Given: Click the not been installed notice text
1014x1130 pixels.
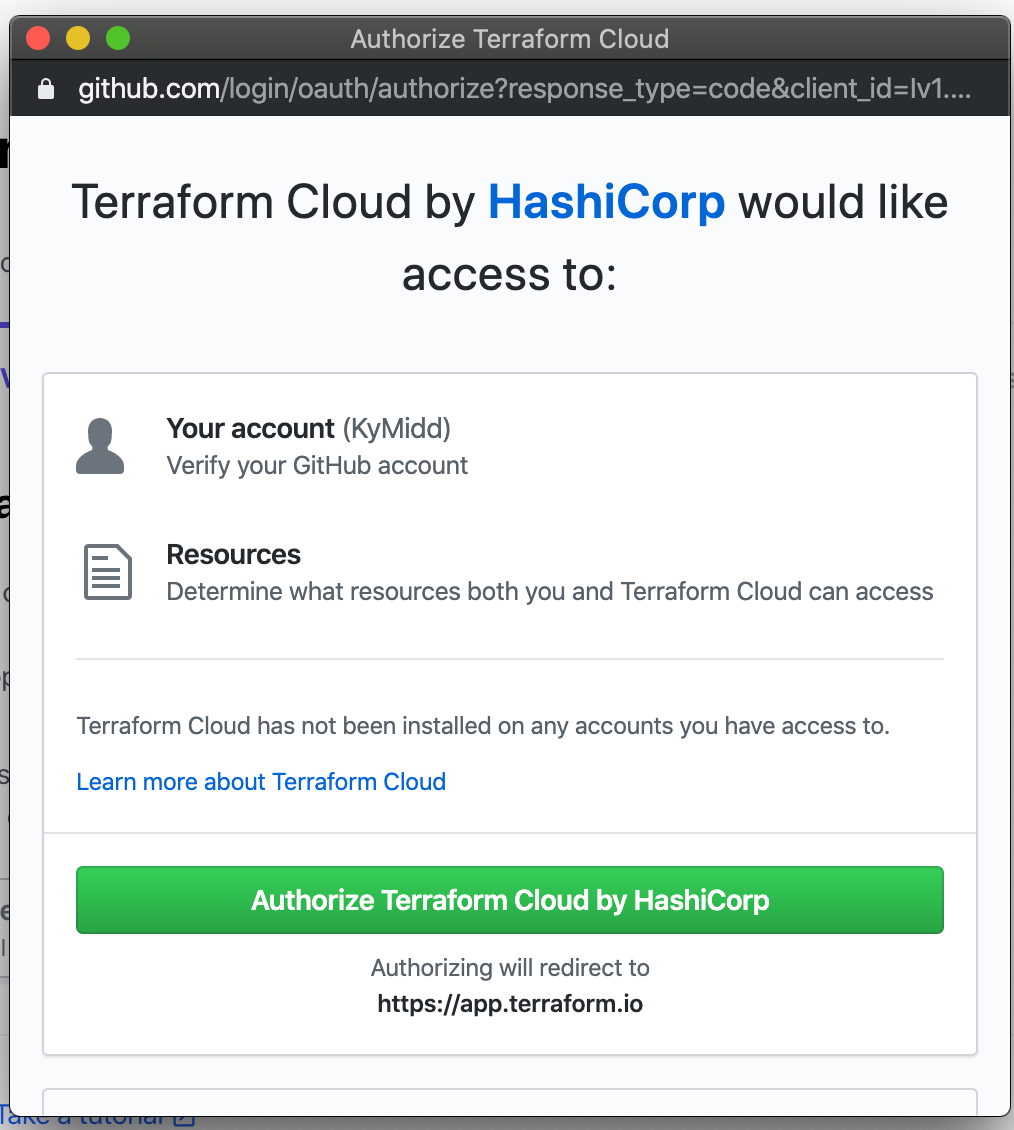Looking at the screenshot, I should tap(483, 725).
